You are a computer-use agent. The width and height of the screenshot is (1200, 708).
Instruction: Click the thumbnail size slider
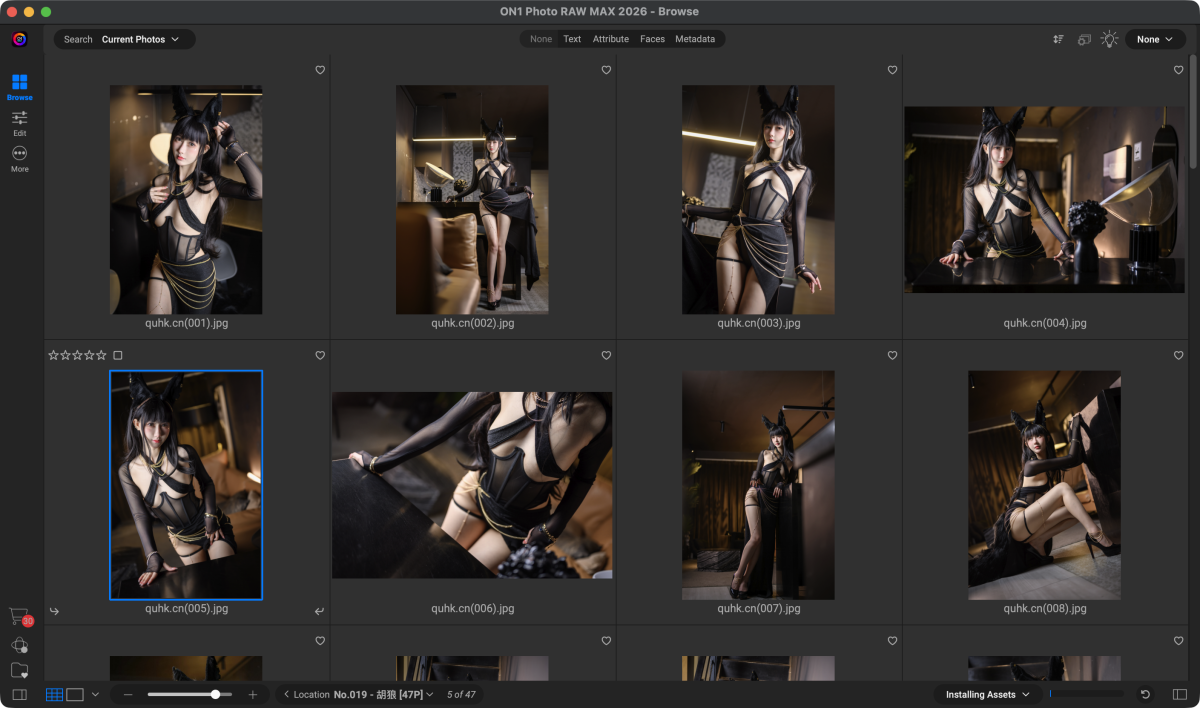click(190, 694)
